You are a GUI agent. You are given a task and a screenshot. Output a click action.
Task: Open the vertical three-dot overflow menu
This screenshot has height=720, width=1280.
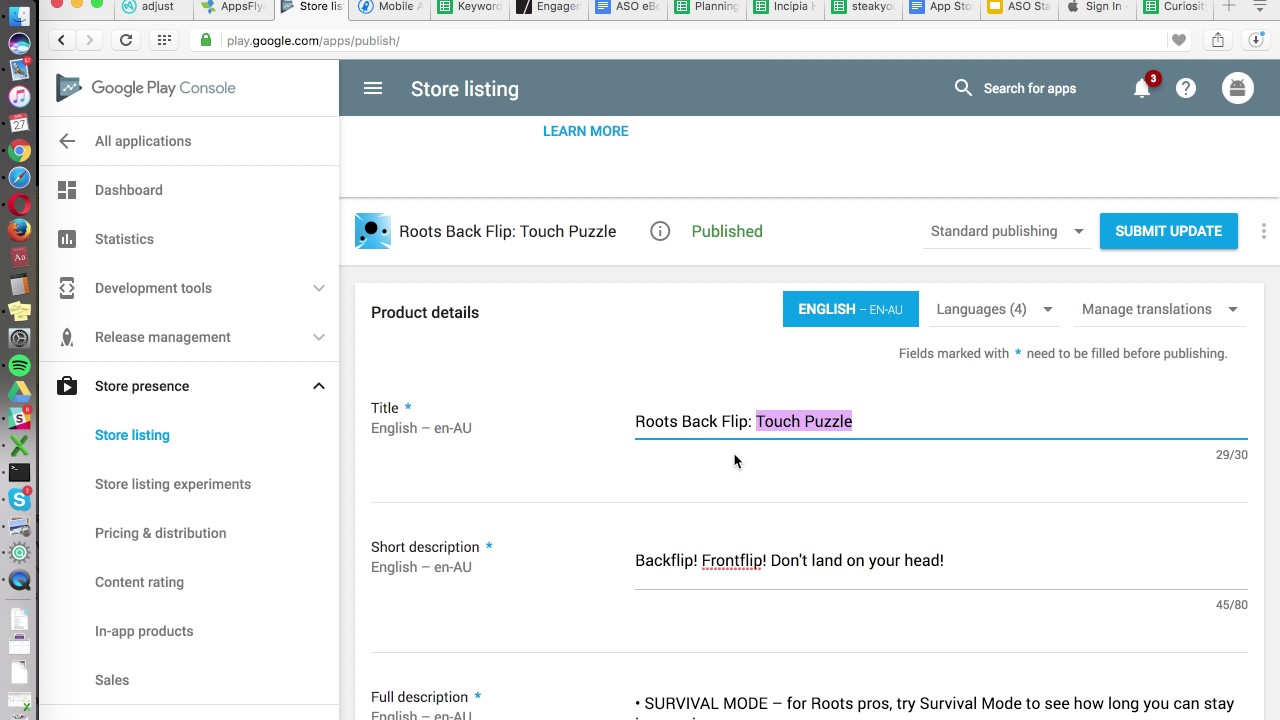(1264, 231)
